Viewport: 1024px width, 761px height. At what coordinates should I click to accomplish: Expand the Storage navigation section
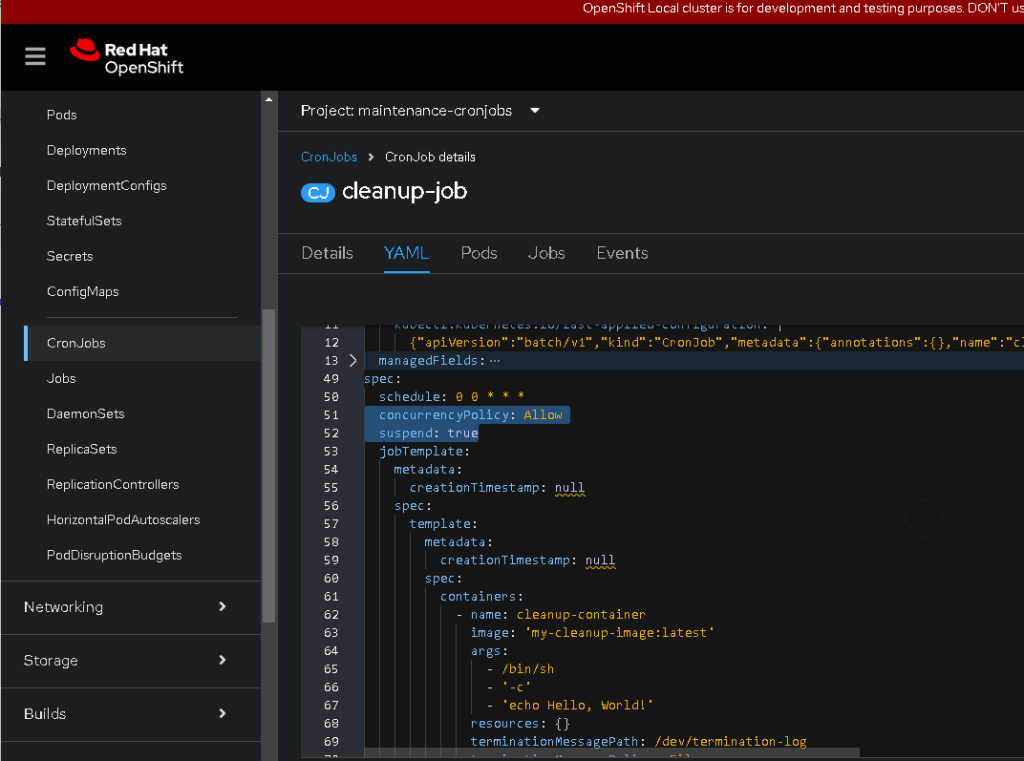pyautogui.click(x=131, y=660)
